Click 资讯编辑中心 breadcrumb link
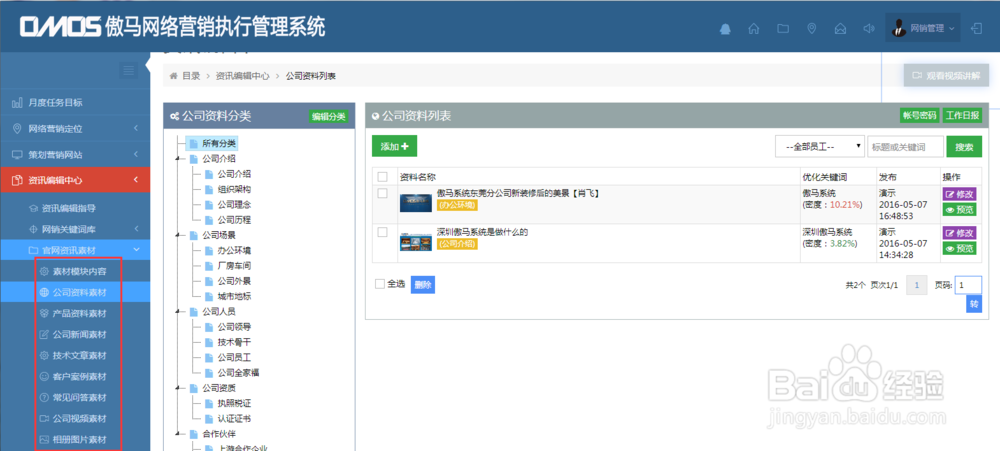This screenshot has height=451, width=1000. pyautogui.click(x=242, y=76)
